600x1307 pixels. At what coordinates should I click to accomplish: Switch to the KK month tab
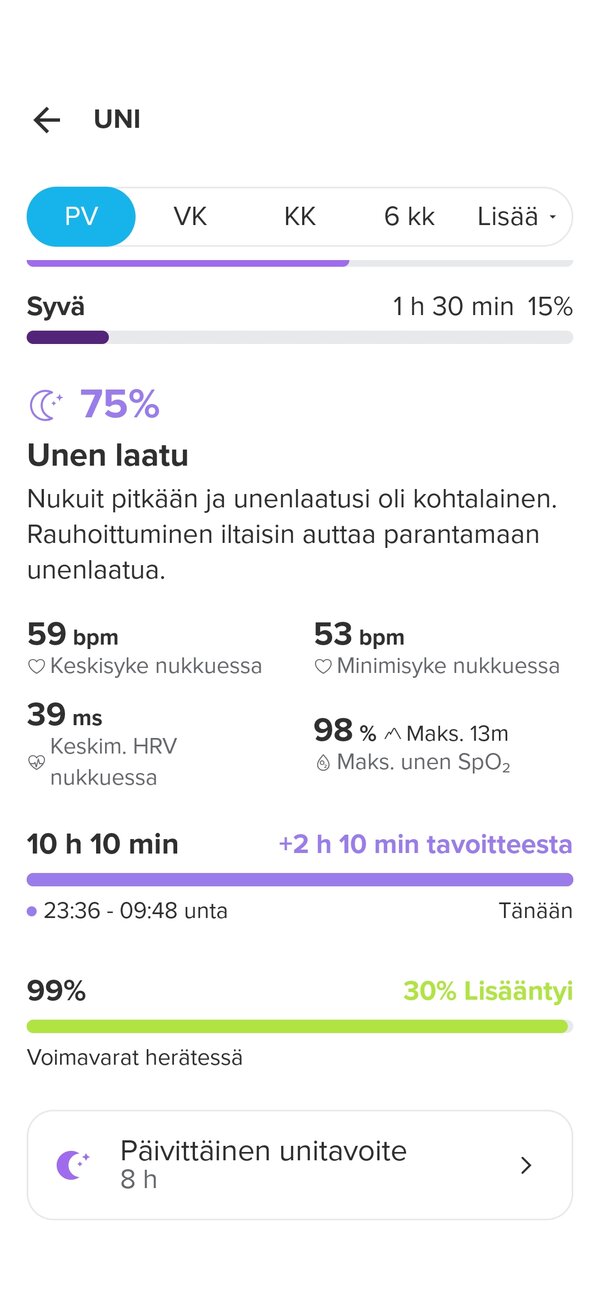tap(300, 217)
